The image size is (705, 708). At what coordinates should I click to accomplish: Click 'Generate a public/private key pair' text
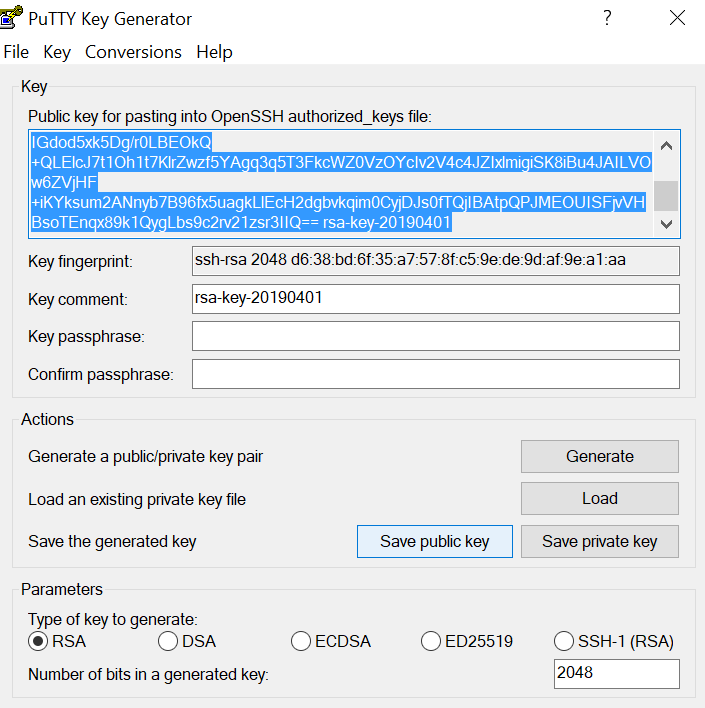tap(145, 456)
